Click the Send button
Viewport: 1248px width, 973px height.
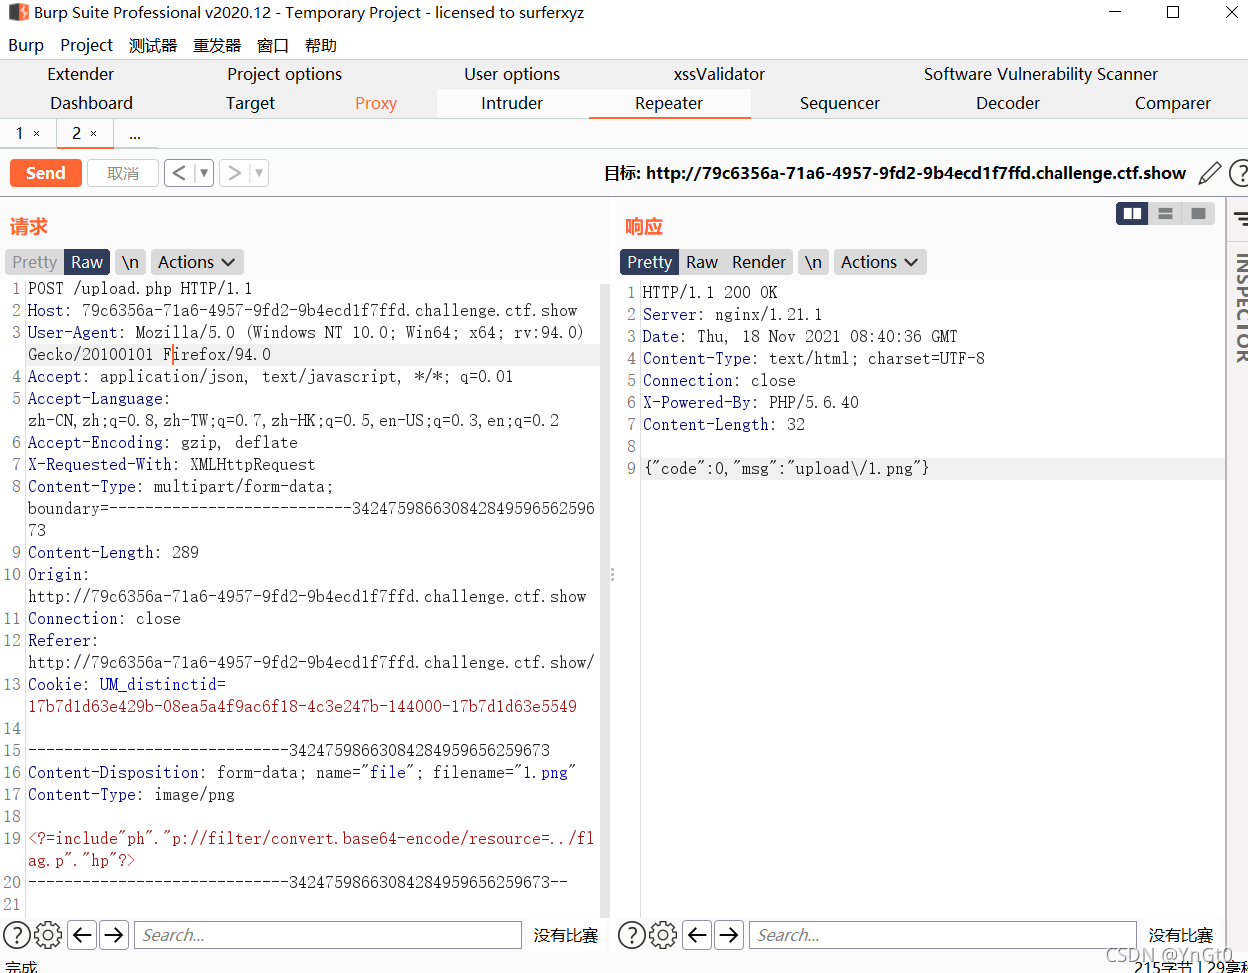click(x=45, y=173)
